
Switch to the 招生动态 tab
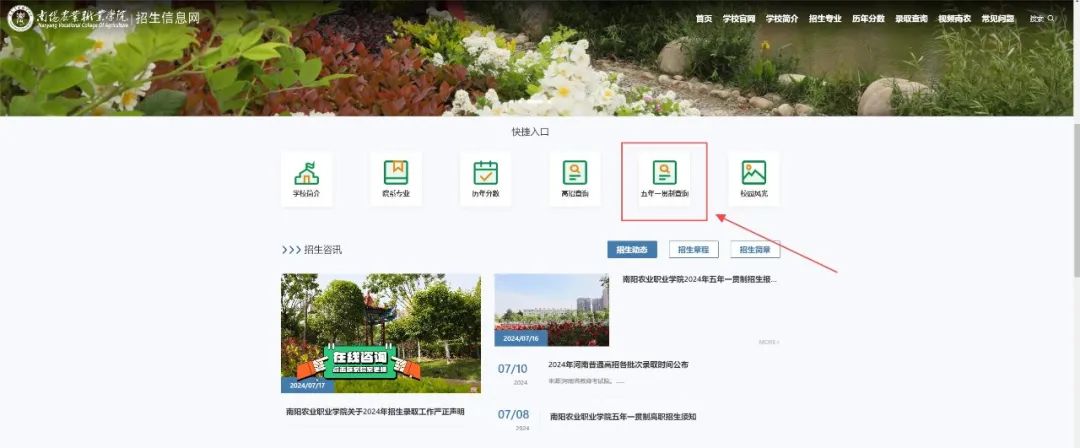click(x=632, y=250)
